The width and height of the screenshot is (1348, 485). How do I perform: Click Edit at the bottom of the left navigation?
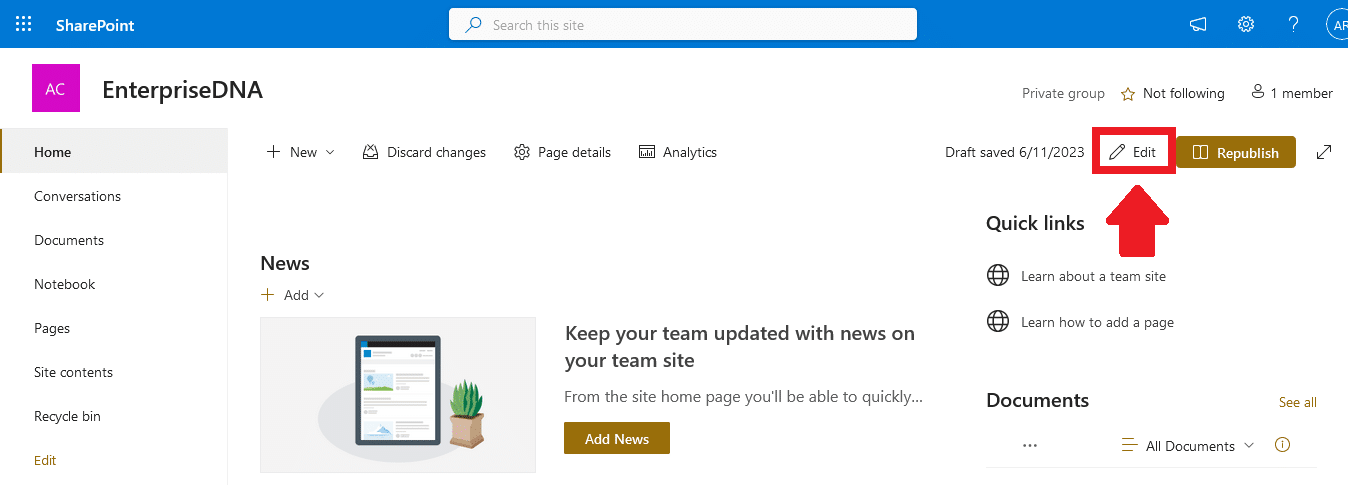click(x=45, y=460)
